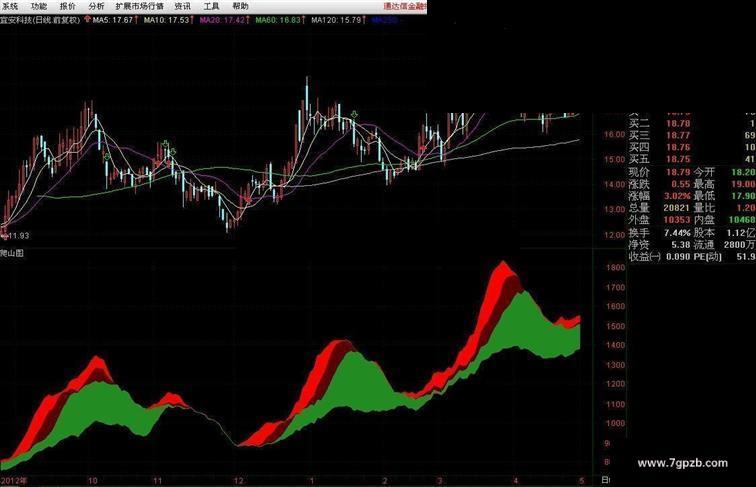Click the 股本 value 1.12亿

[742, 233]
